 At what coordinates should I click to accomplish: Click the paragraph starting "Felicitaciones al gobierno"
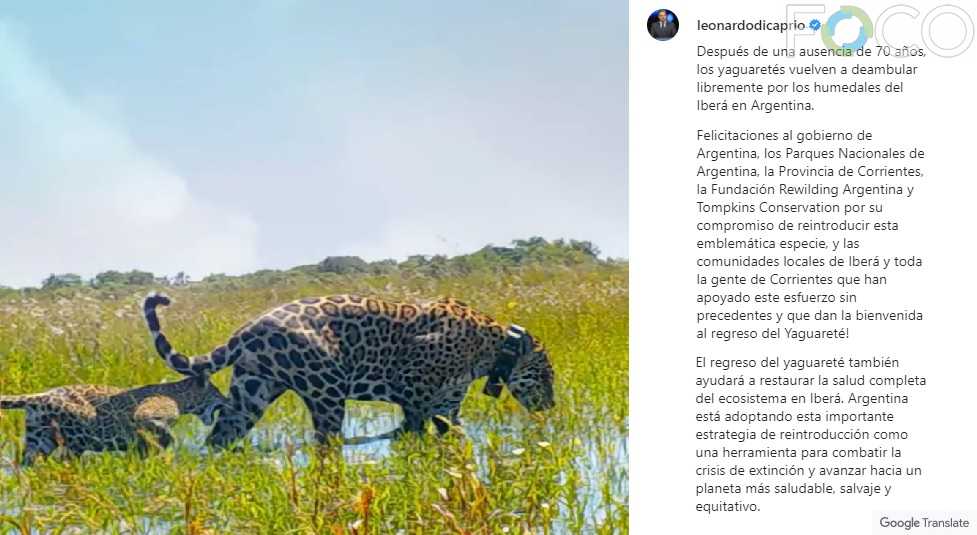[810, 234]
